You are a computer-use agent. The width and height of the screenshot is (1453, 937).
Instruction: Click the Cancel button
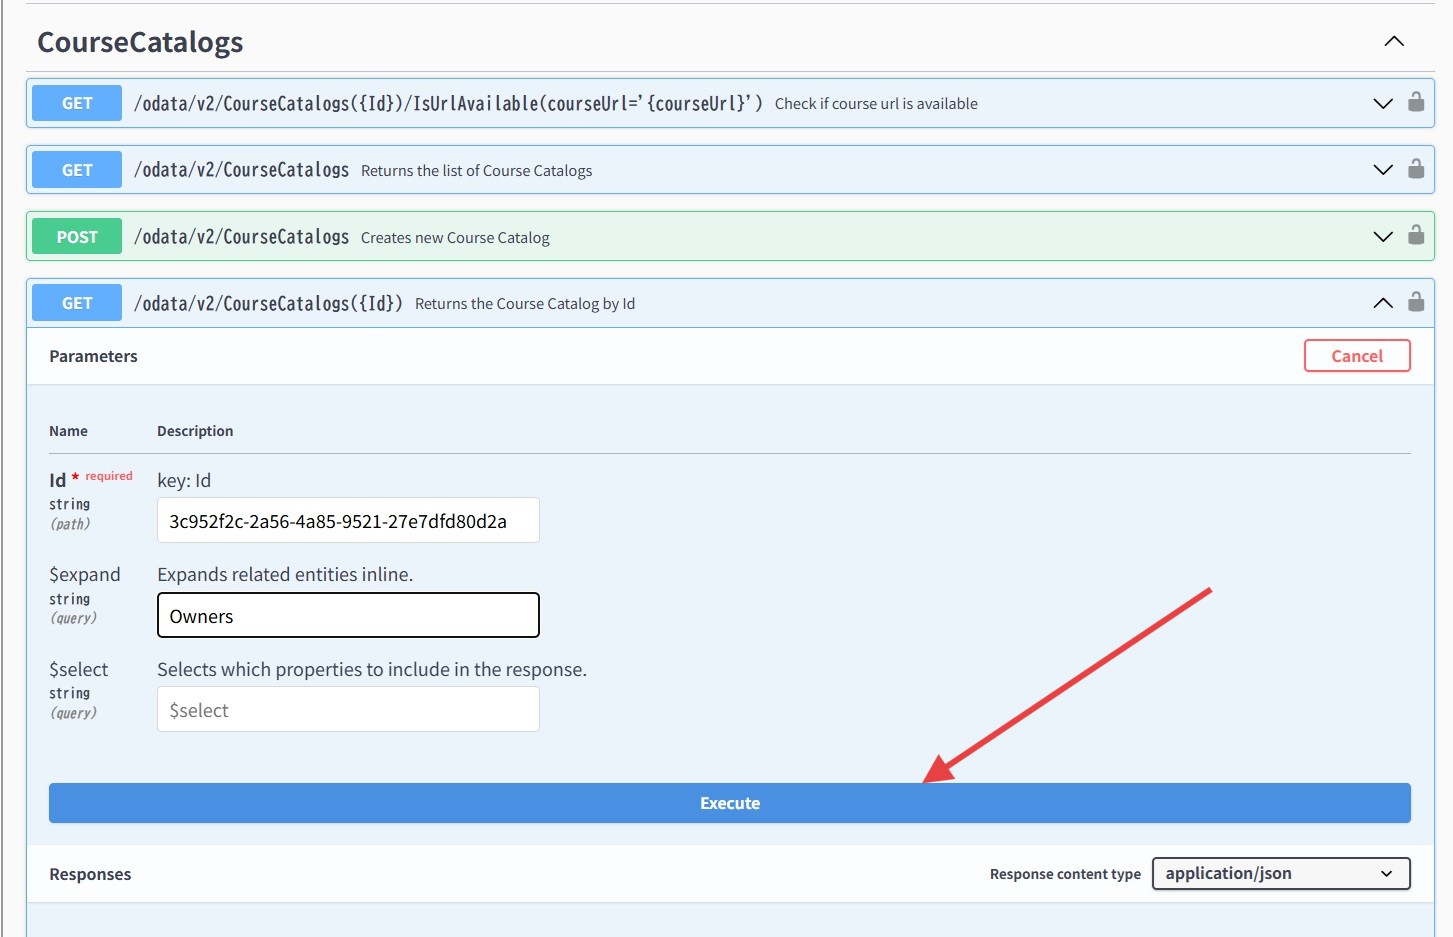[x=1357, y=356]
